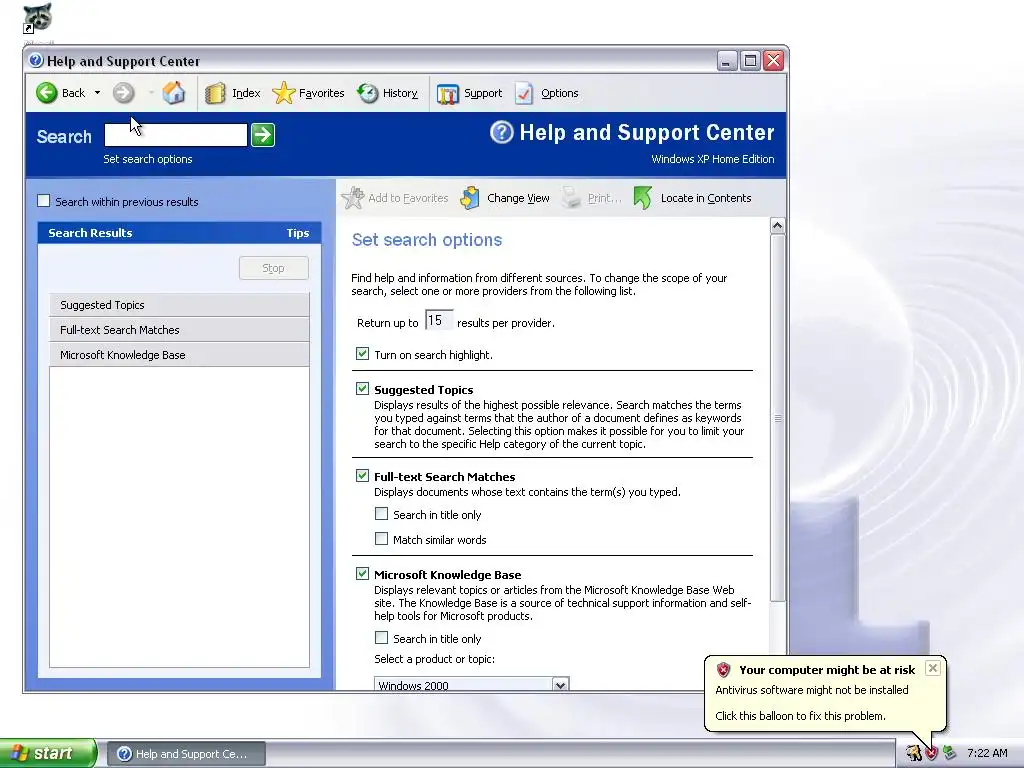Uncheck the Microsoft Knowledge Base checkbox
The width and height of the screenshot is (1024, 768).
tap(362, 573)
